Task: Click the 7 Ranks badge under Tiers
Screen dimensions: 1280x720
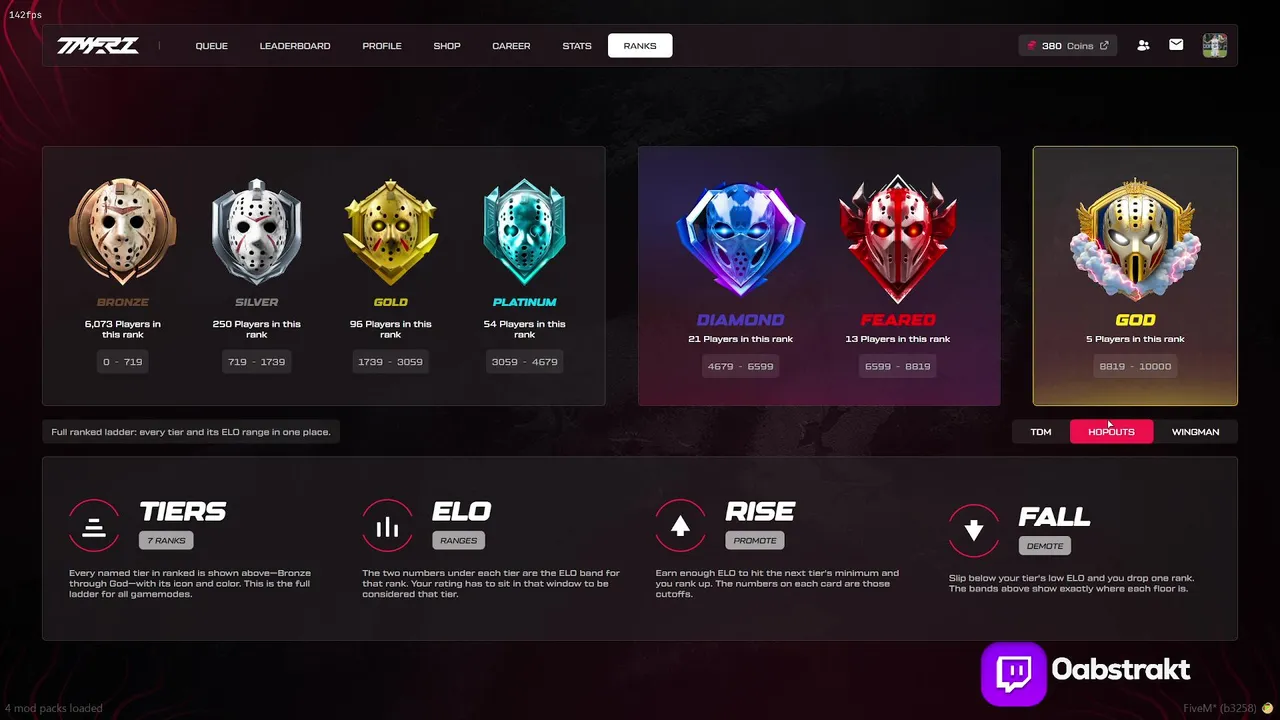Action: pos(166,540)
